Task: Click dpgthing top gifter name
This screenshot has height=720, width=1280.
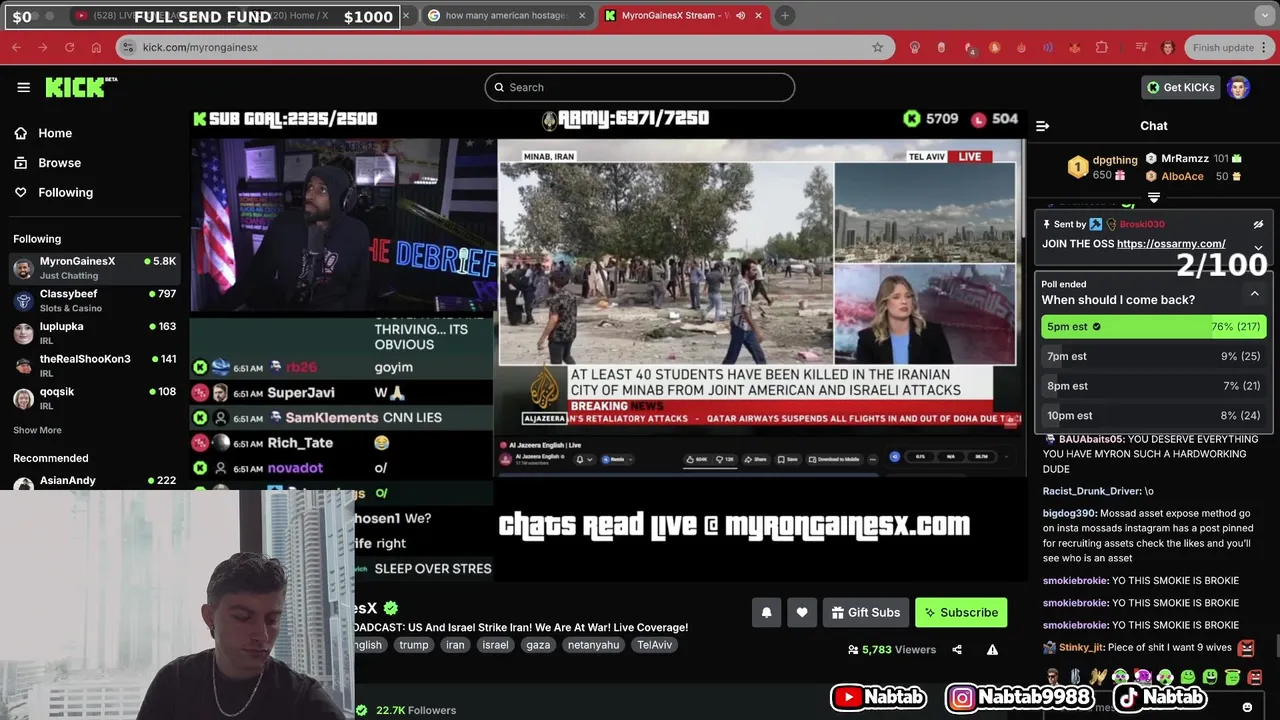Action: coord(1115,160)
